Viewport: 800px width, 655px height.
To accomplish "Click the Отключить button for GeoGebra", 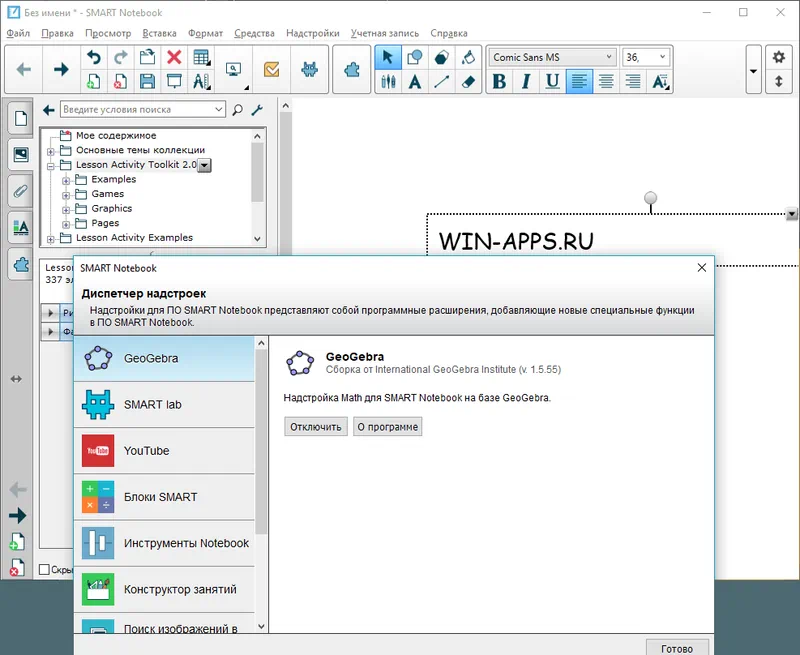I will pyautogui.click(x=316, y=426).
